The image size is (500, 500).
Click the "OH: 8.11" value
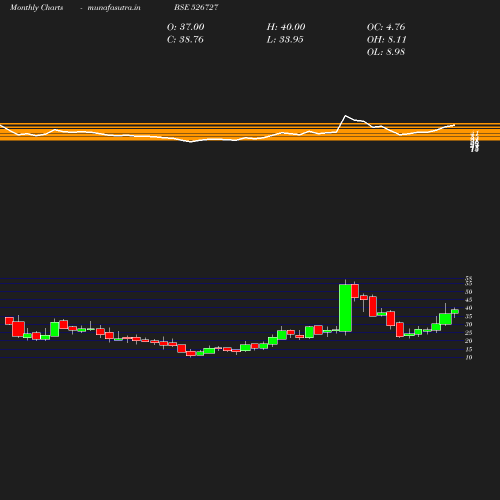(386, 39)
